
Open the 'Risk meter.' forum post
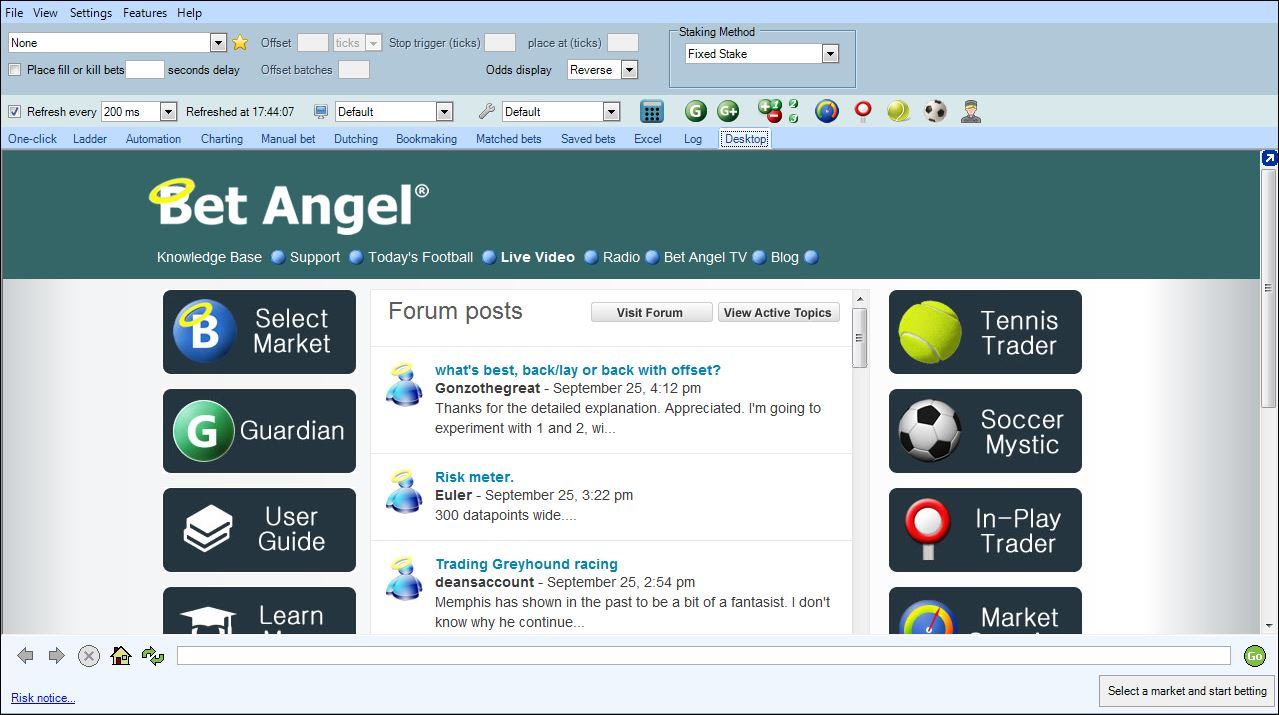[474, 477]
